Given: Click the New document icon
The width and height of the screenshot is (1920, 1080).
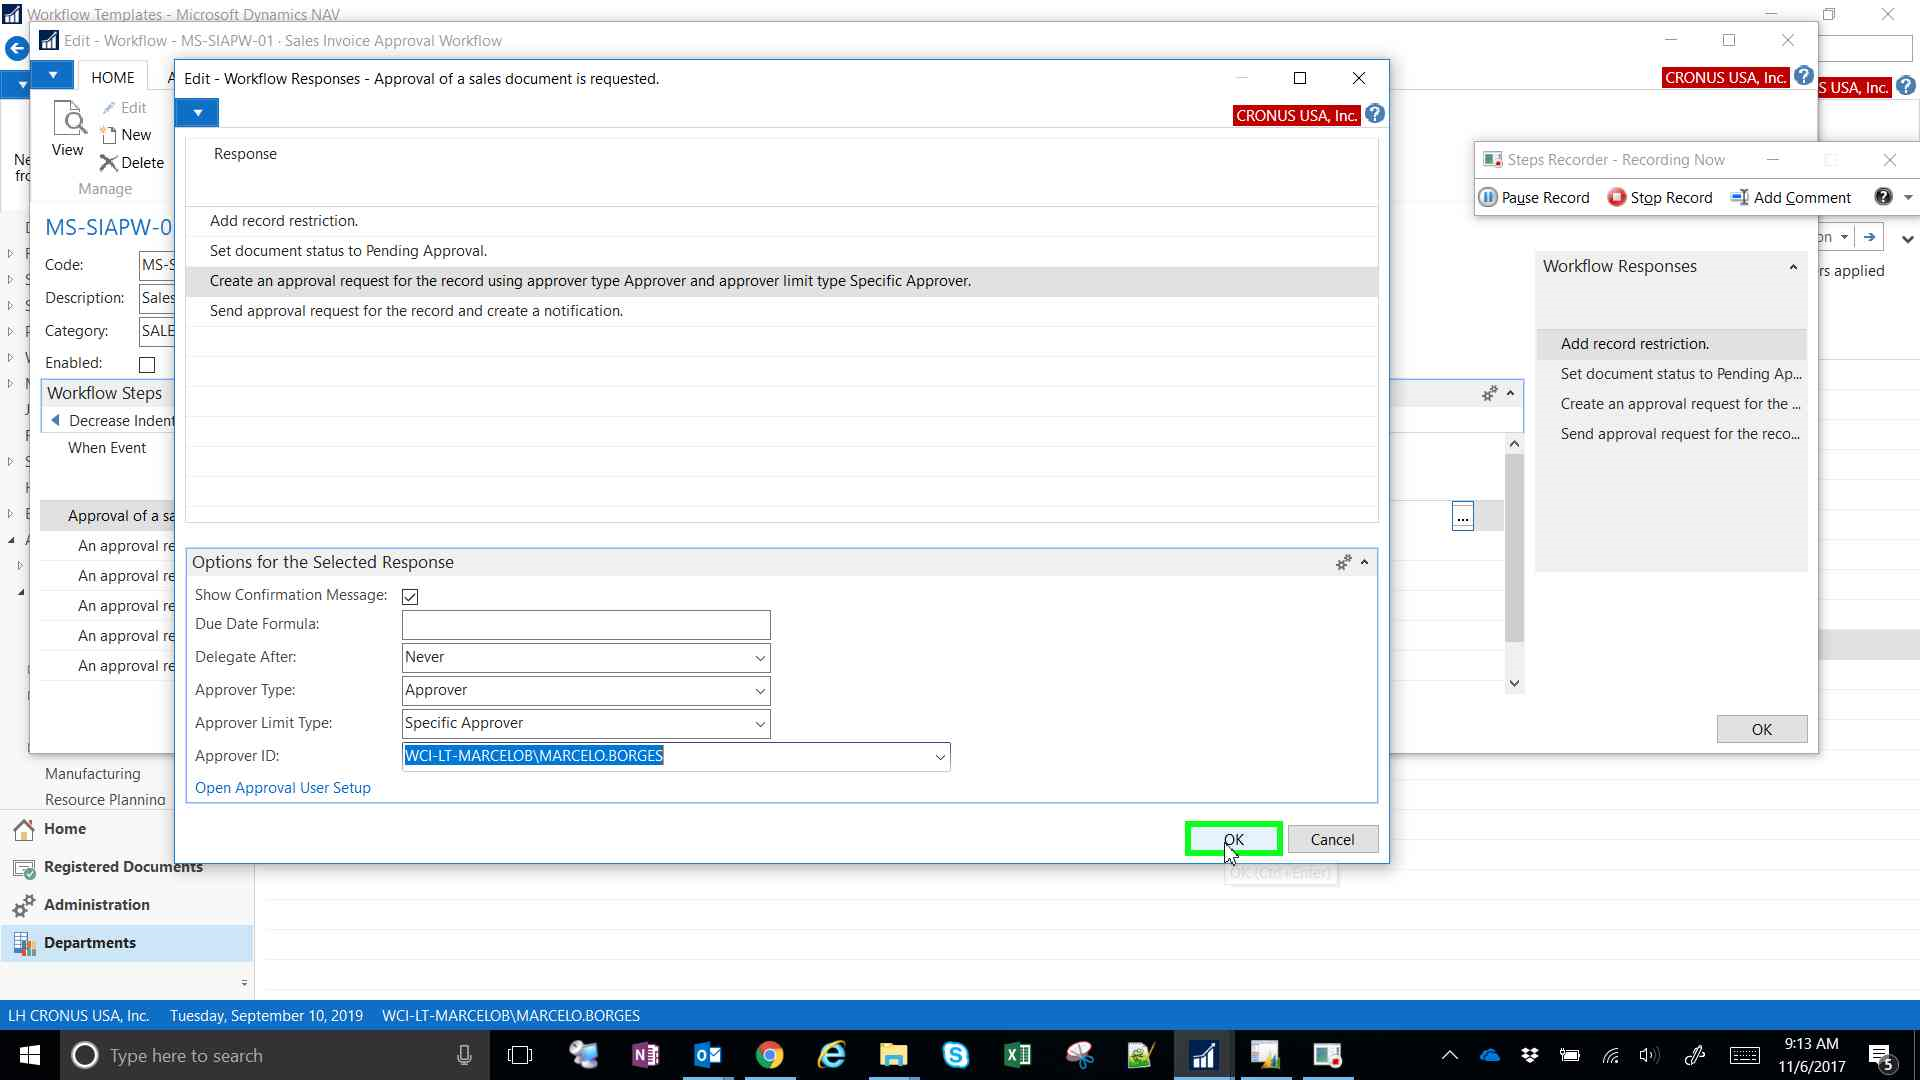Looking at the screenshot, I should (x=109, y=135).
